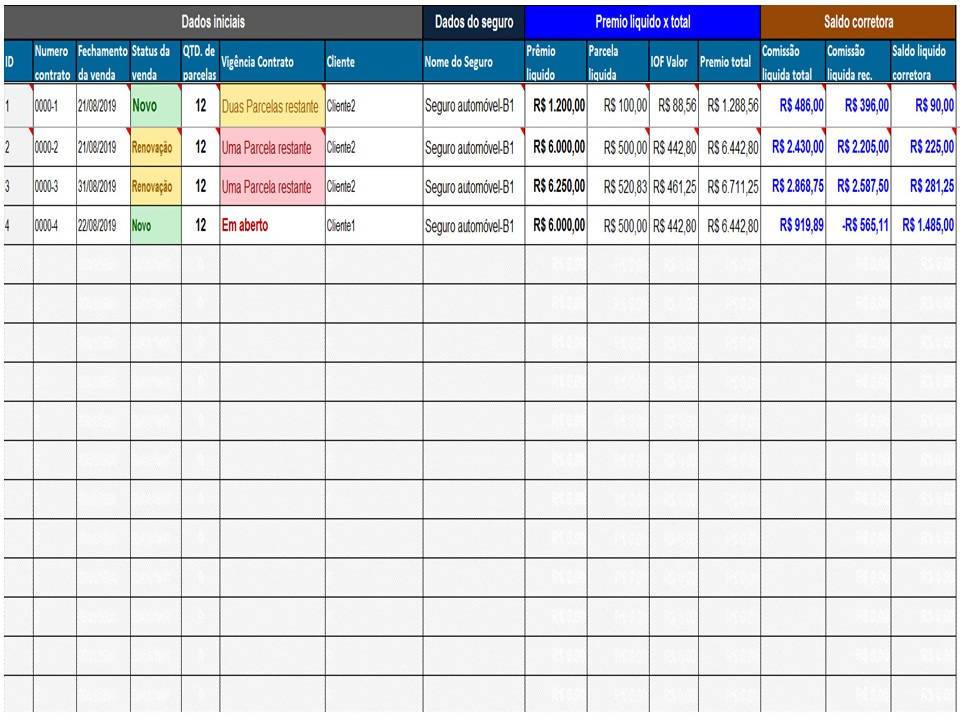Click contract number cell 0000-1
This screenshot has height=720, width=960.
click(x=53, y=106)
